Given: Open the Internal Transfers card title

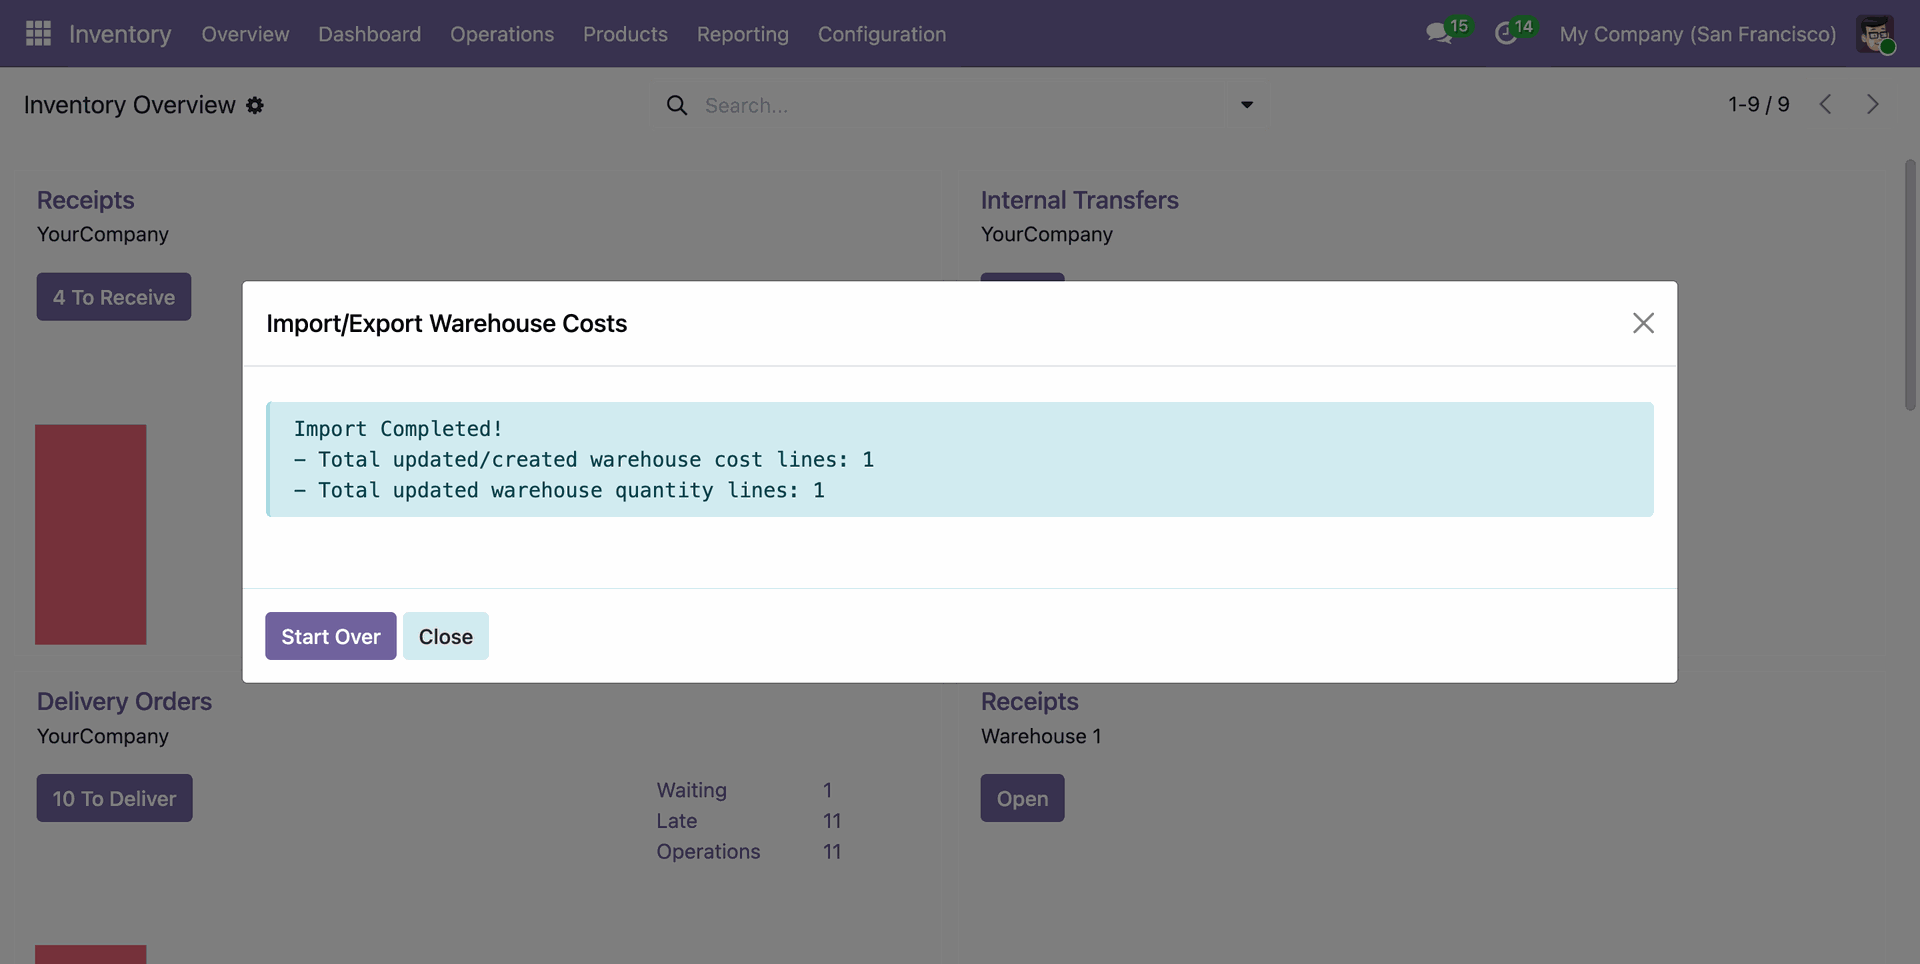Looking at the screenshot, I should pyautogui.click(x=1079, y=200).
